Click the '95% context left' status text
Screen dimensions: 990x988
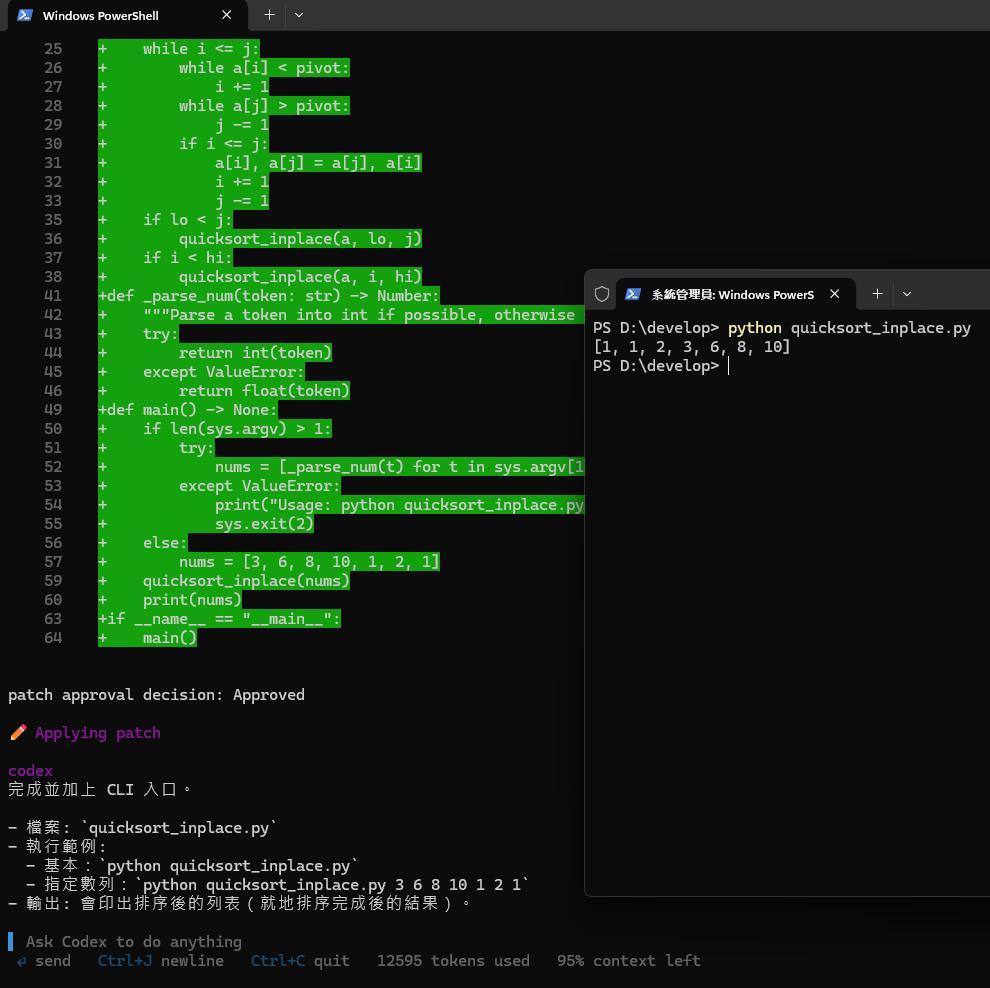(x=629, y=960)
